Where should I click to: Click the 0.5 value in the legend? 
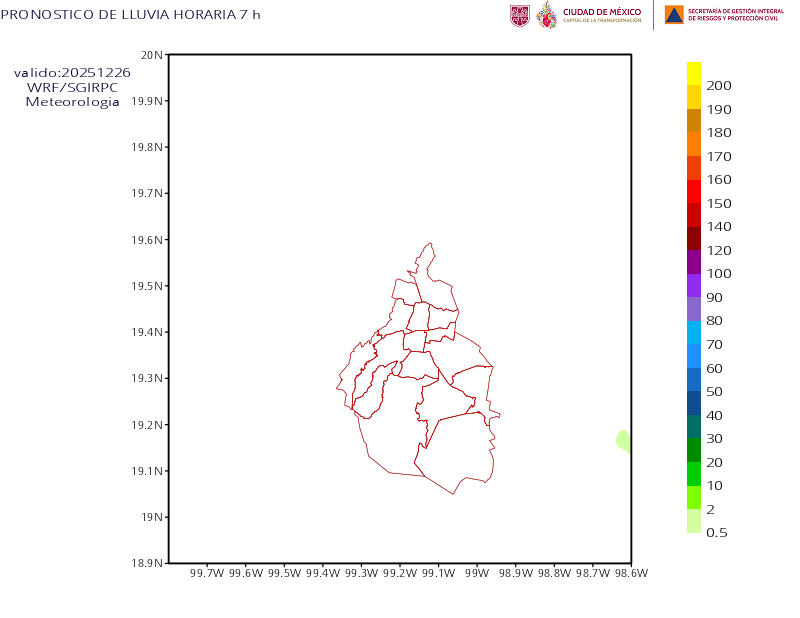[x=716, y=532]
